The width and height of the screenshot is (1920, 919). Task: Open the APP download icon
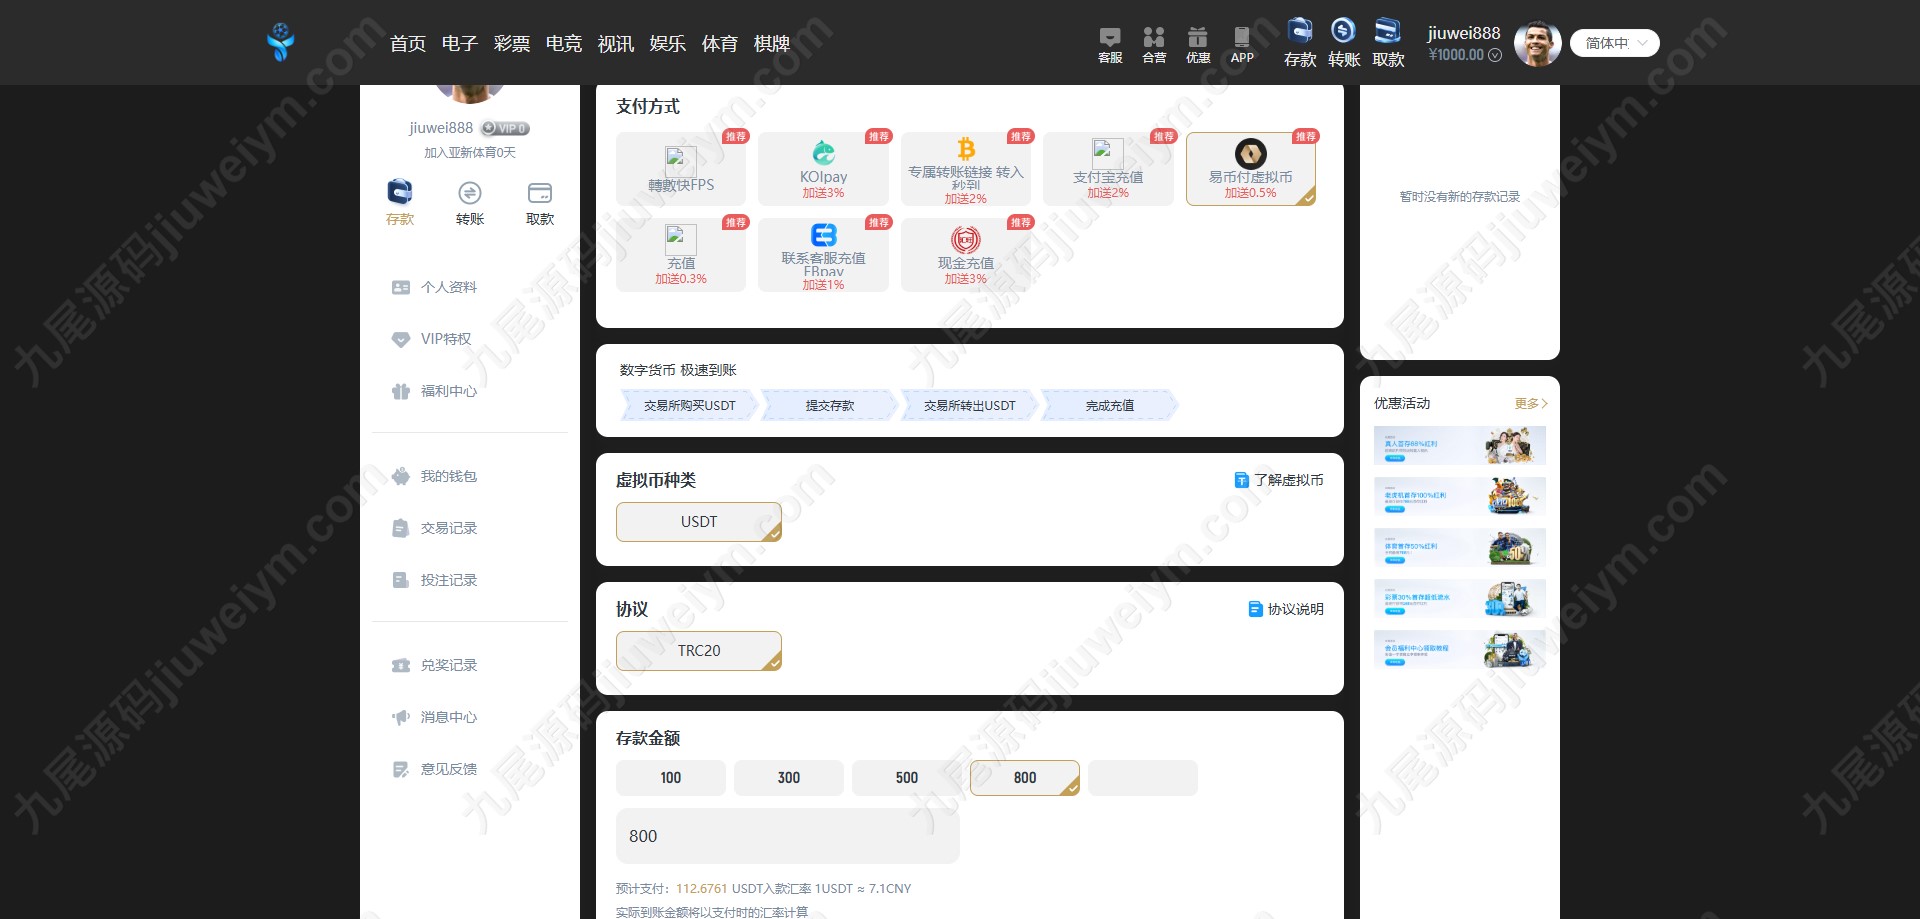1242,45
